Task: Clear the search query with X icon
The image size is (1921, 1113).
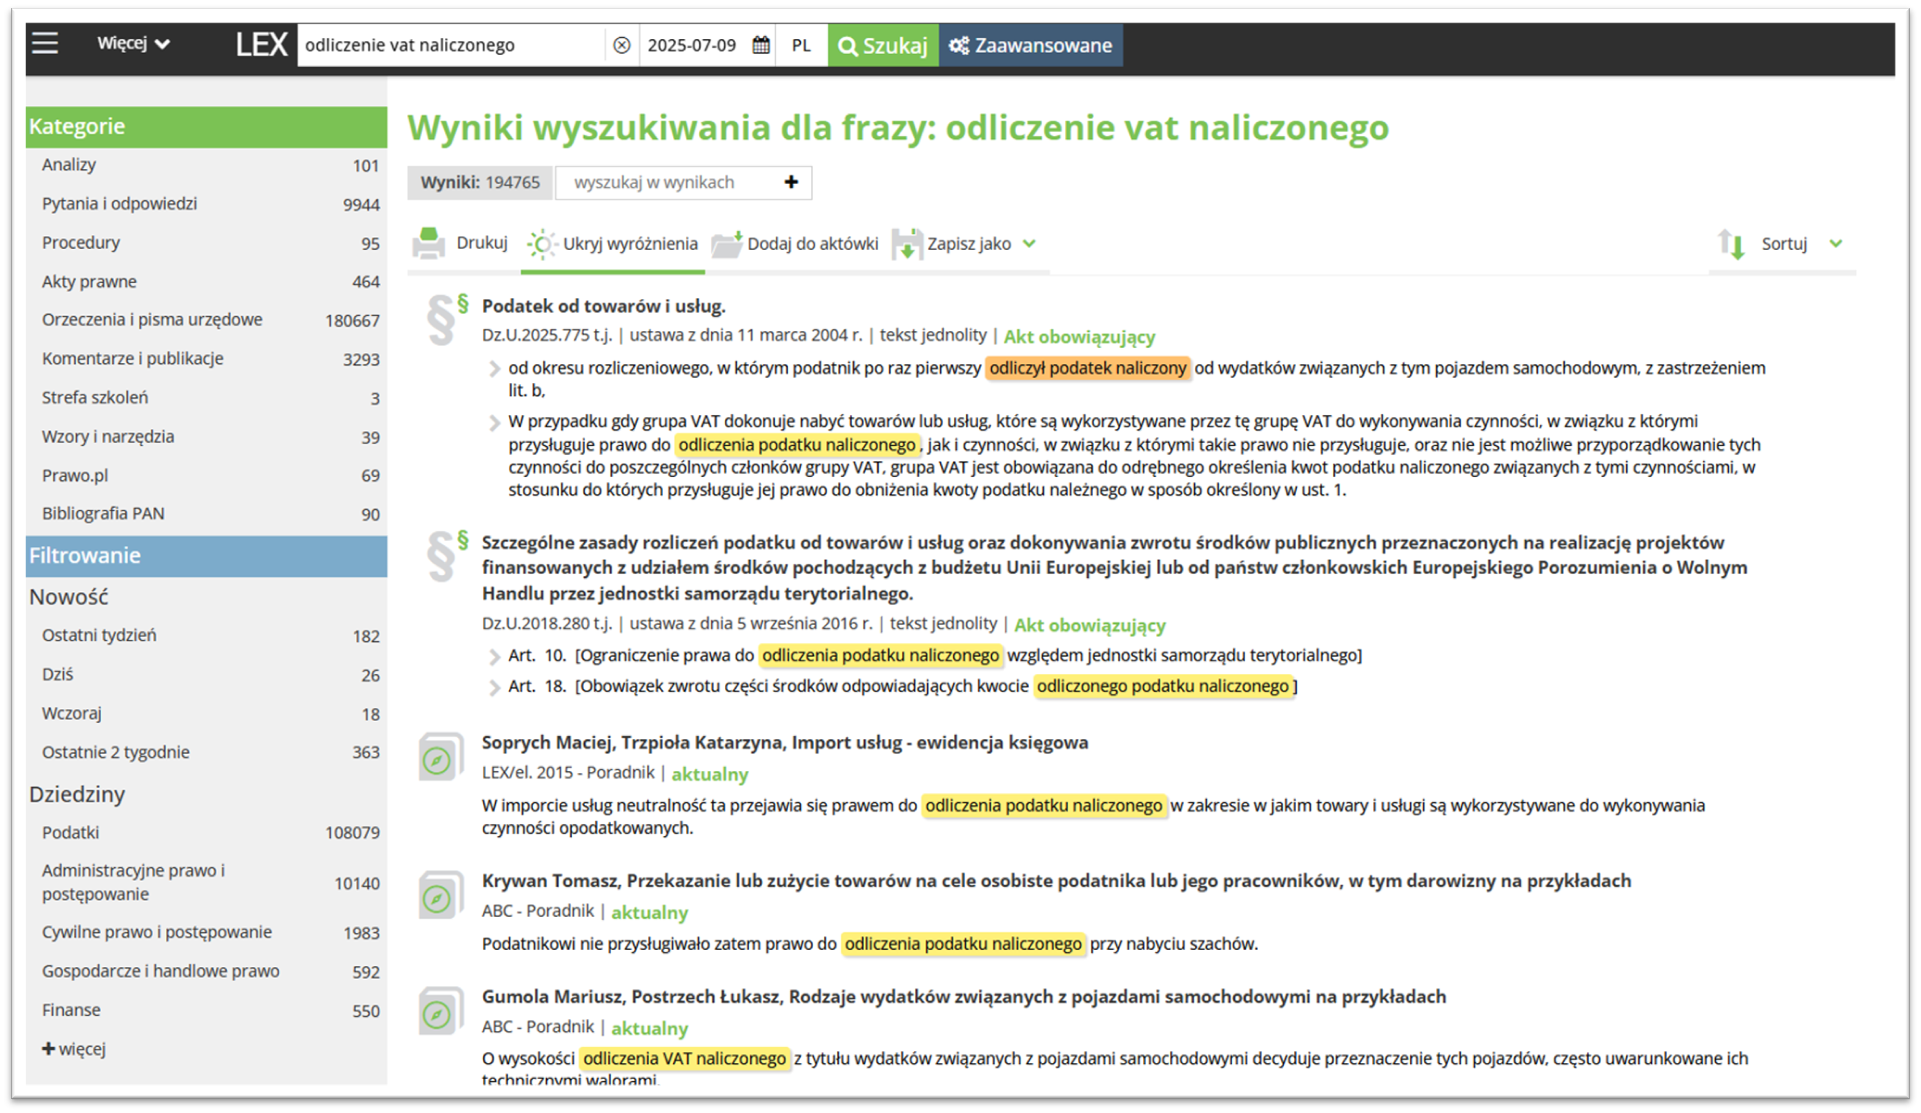Action: (621, 45)
